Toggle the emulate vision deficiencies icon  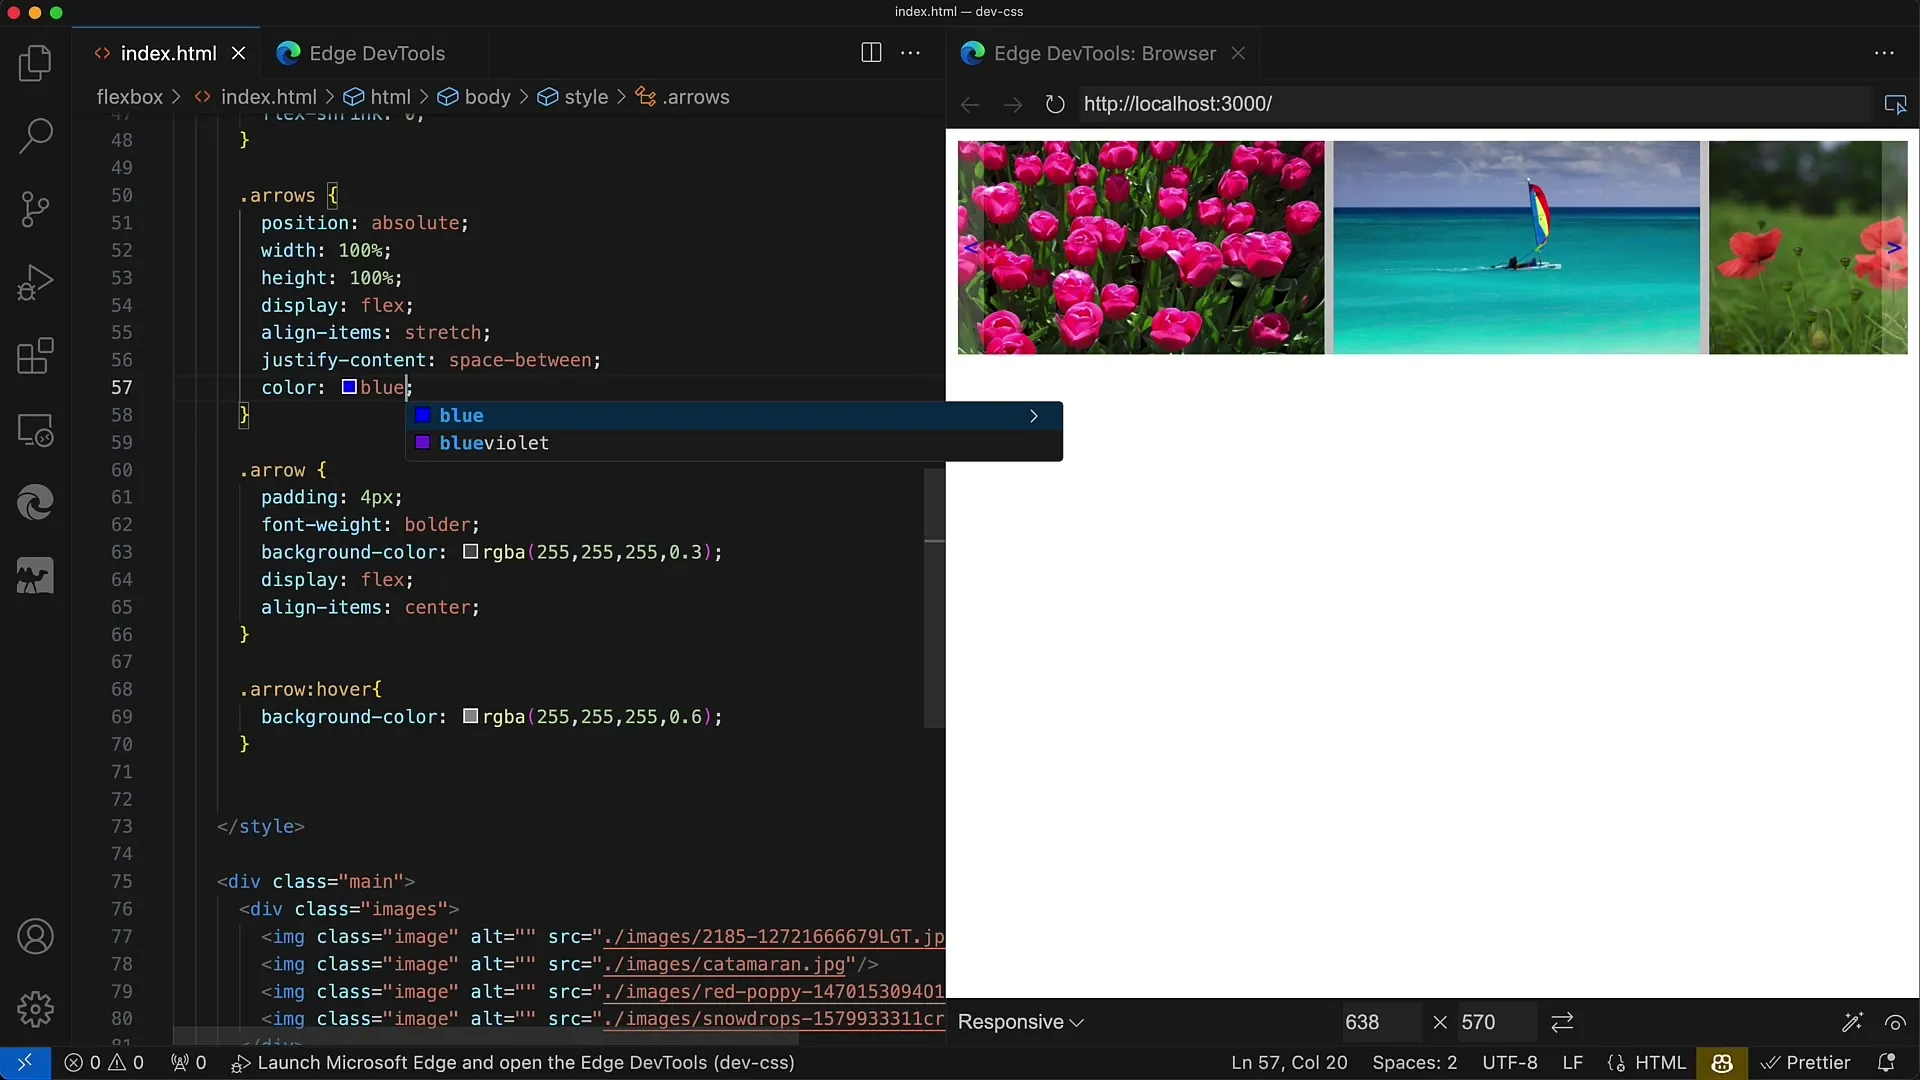coord(1895,1022)
